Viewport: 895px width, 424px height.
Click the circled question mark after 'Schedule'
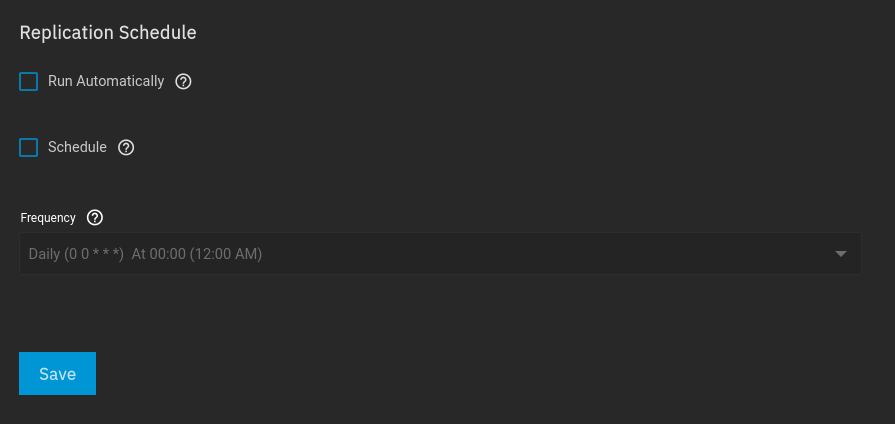coord(126,148)
